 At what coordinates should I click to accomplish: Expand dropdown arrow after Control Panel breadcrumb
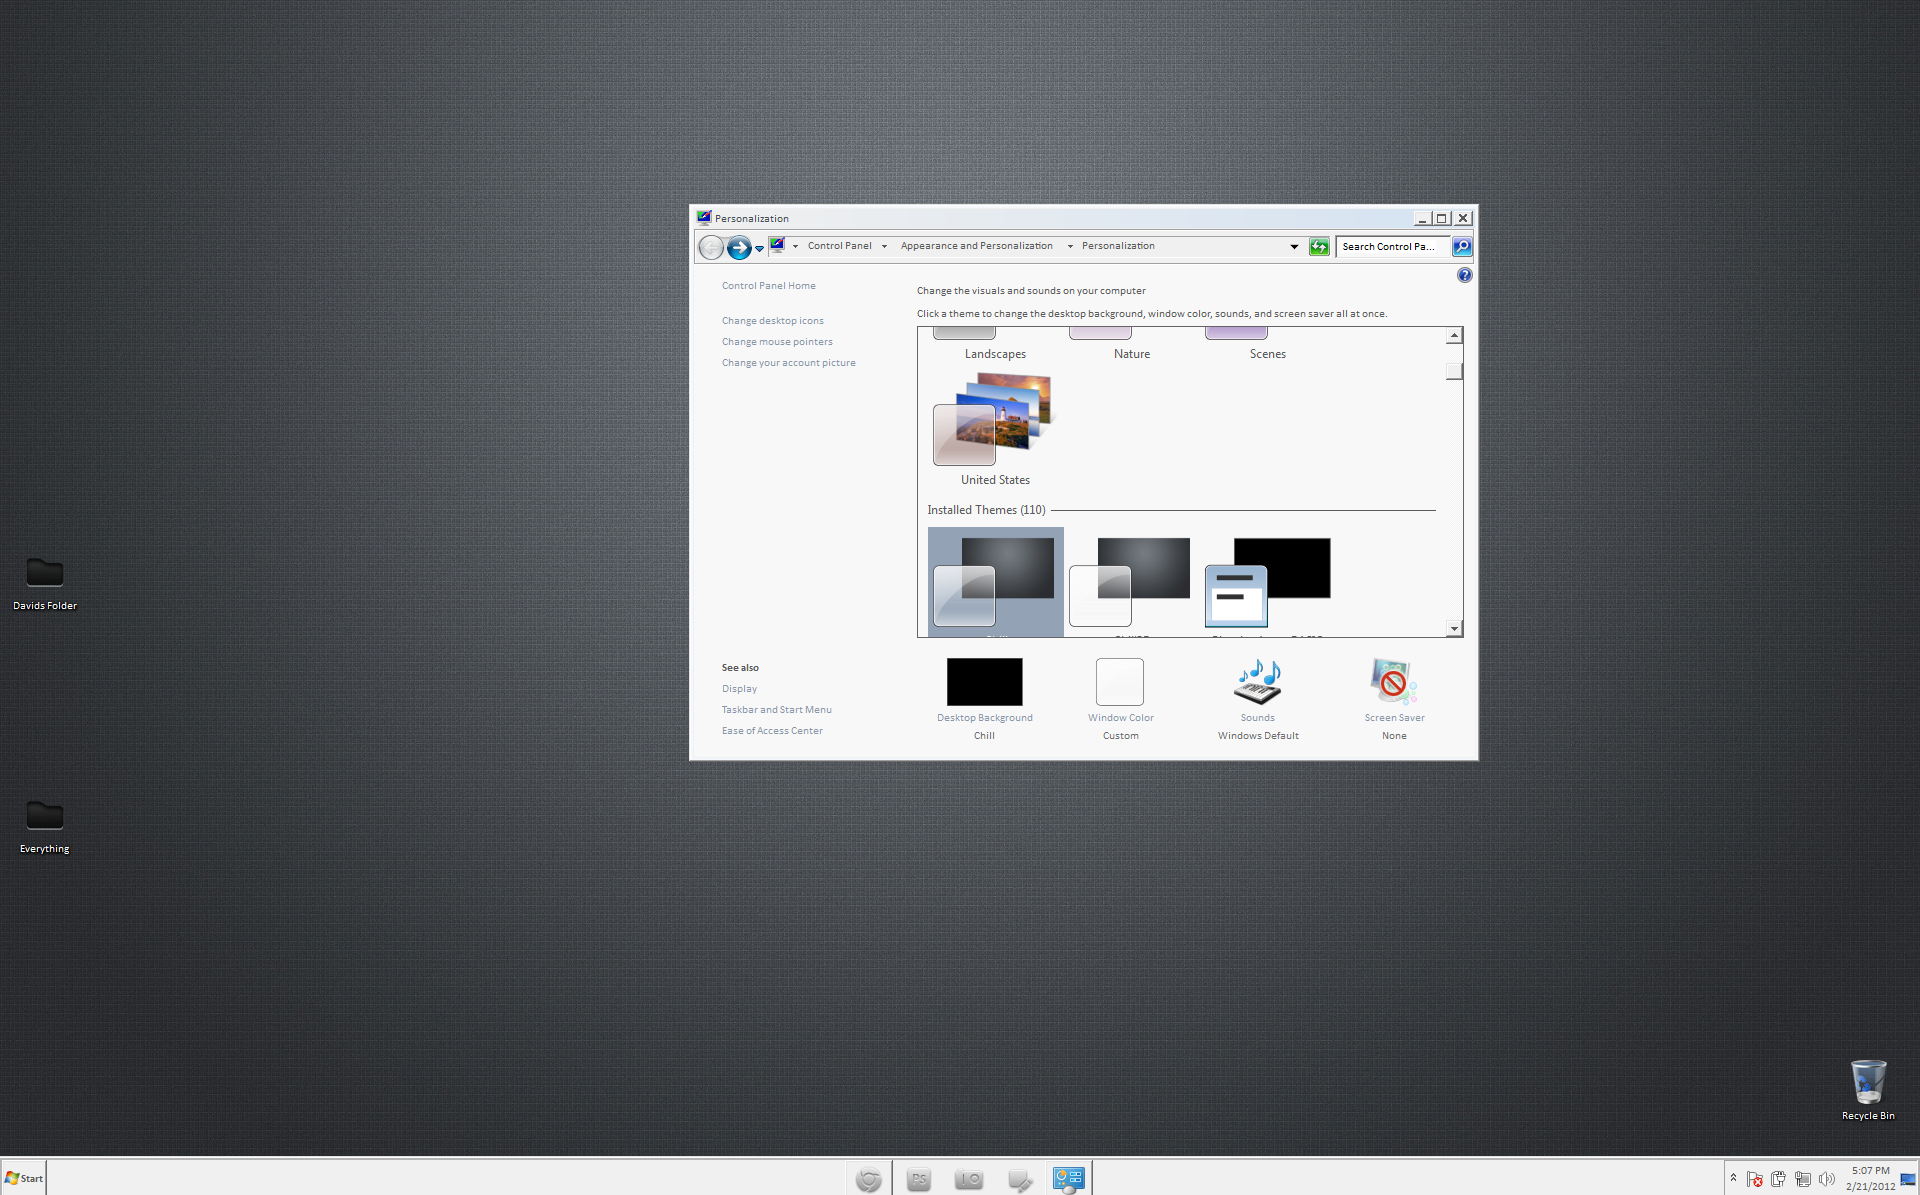[884, 246]
